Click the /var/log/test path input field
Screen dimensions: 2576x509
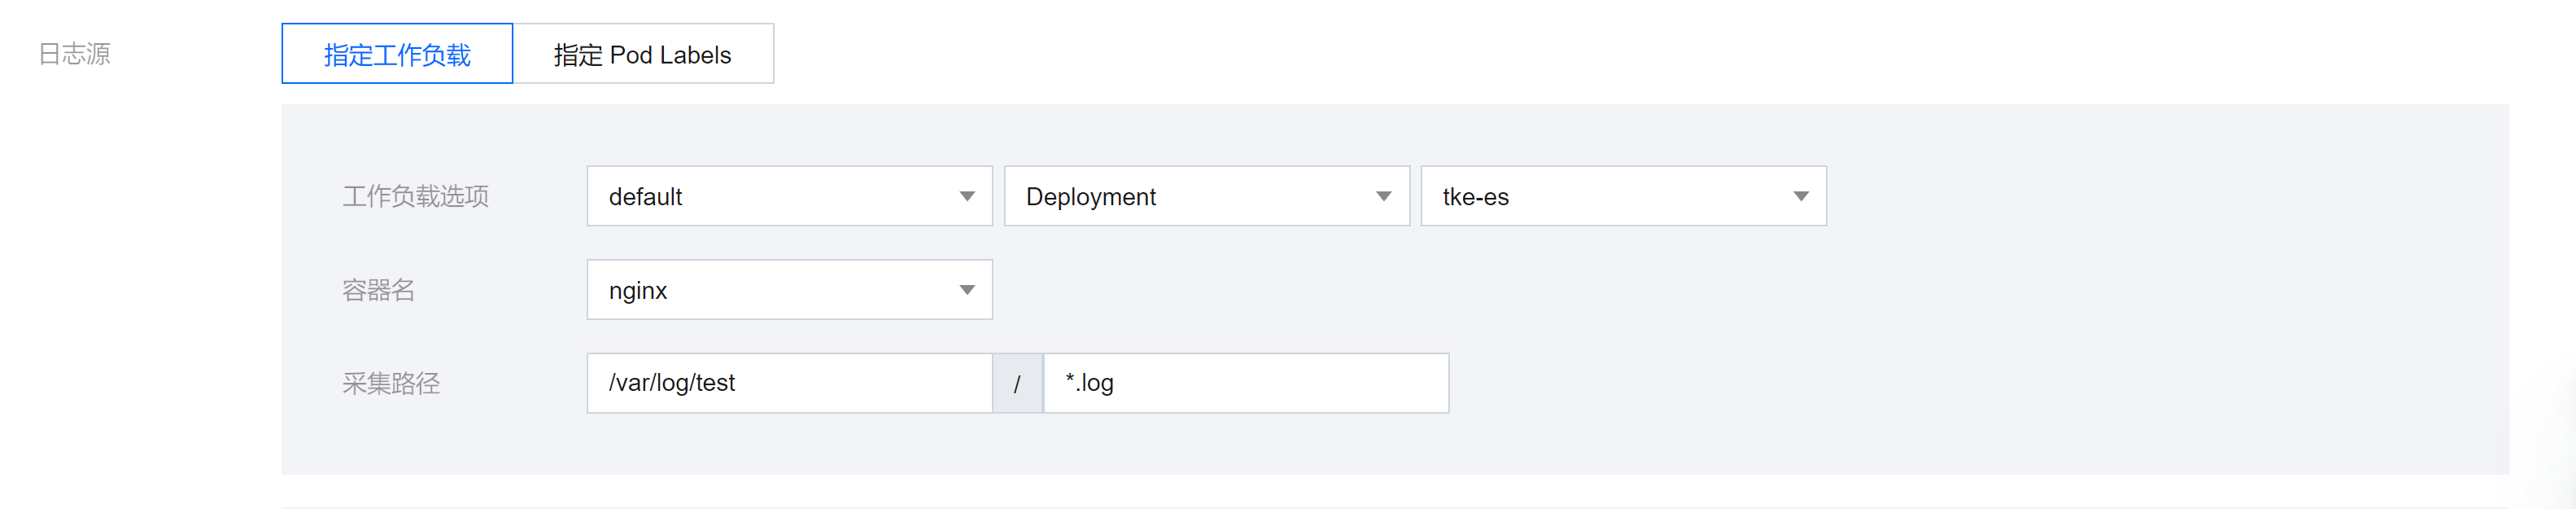[789, 383]
